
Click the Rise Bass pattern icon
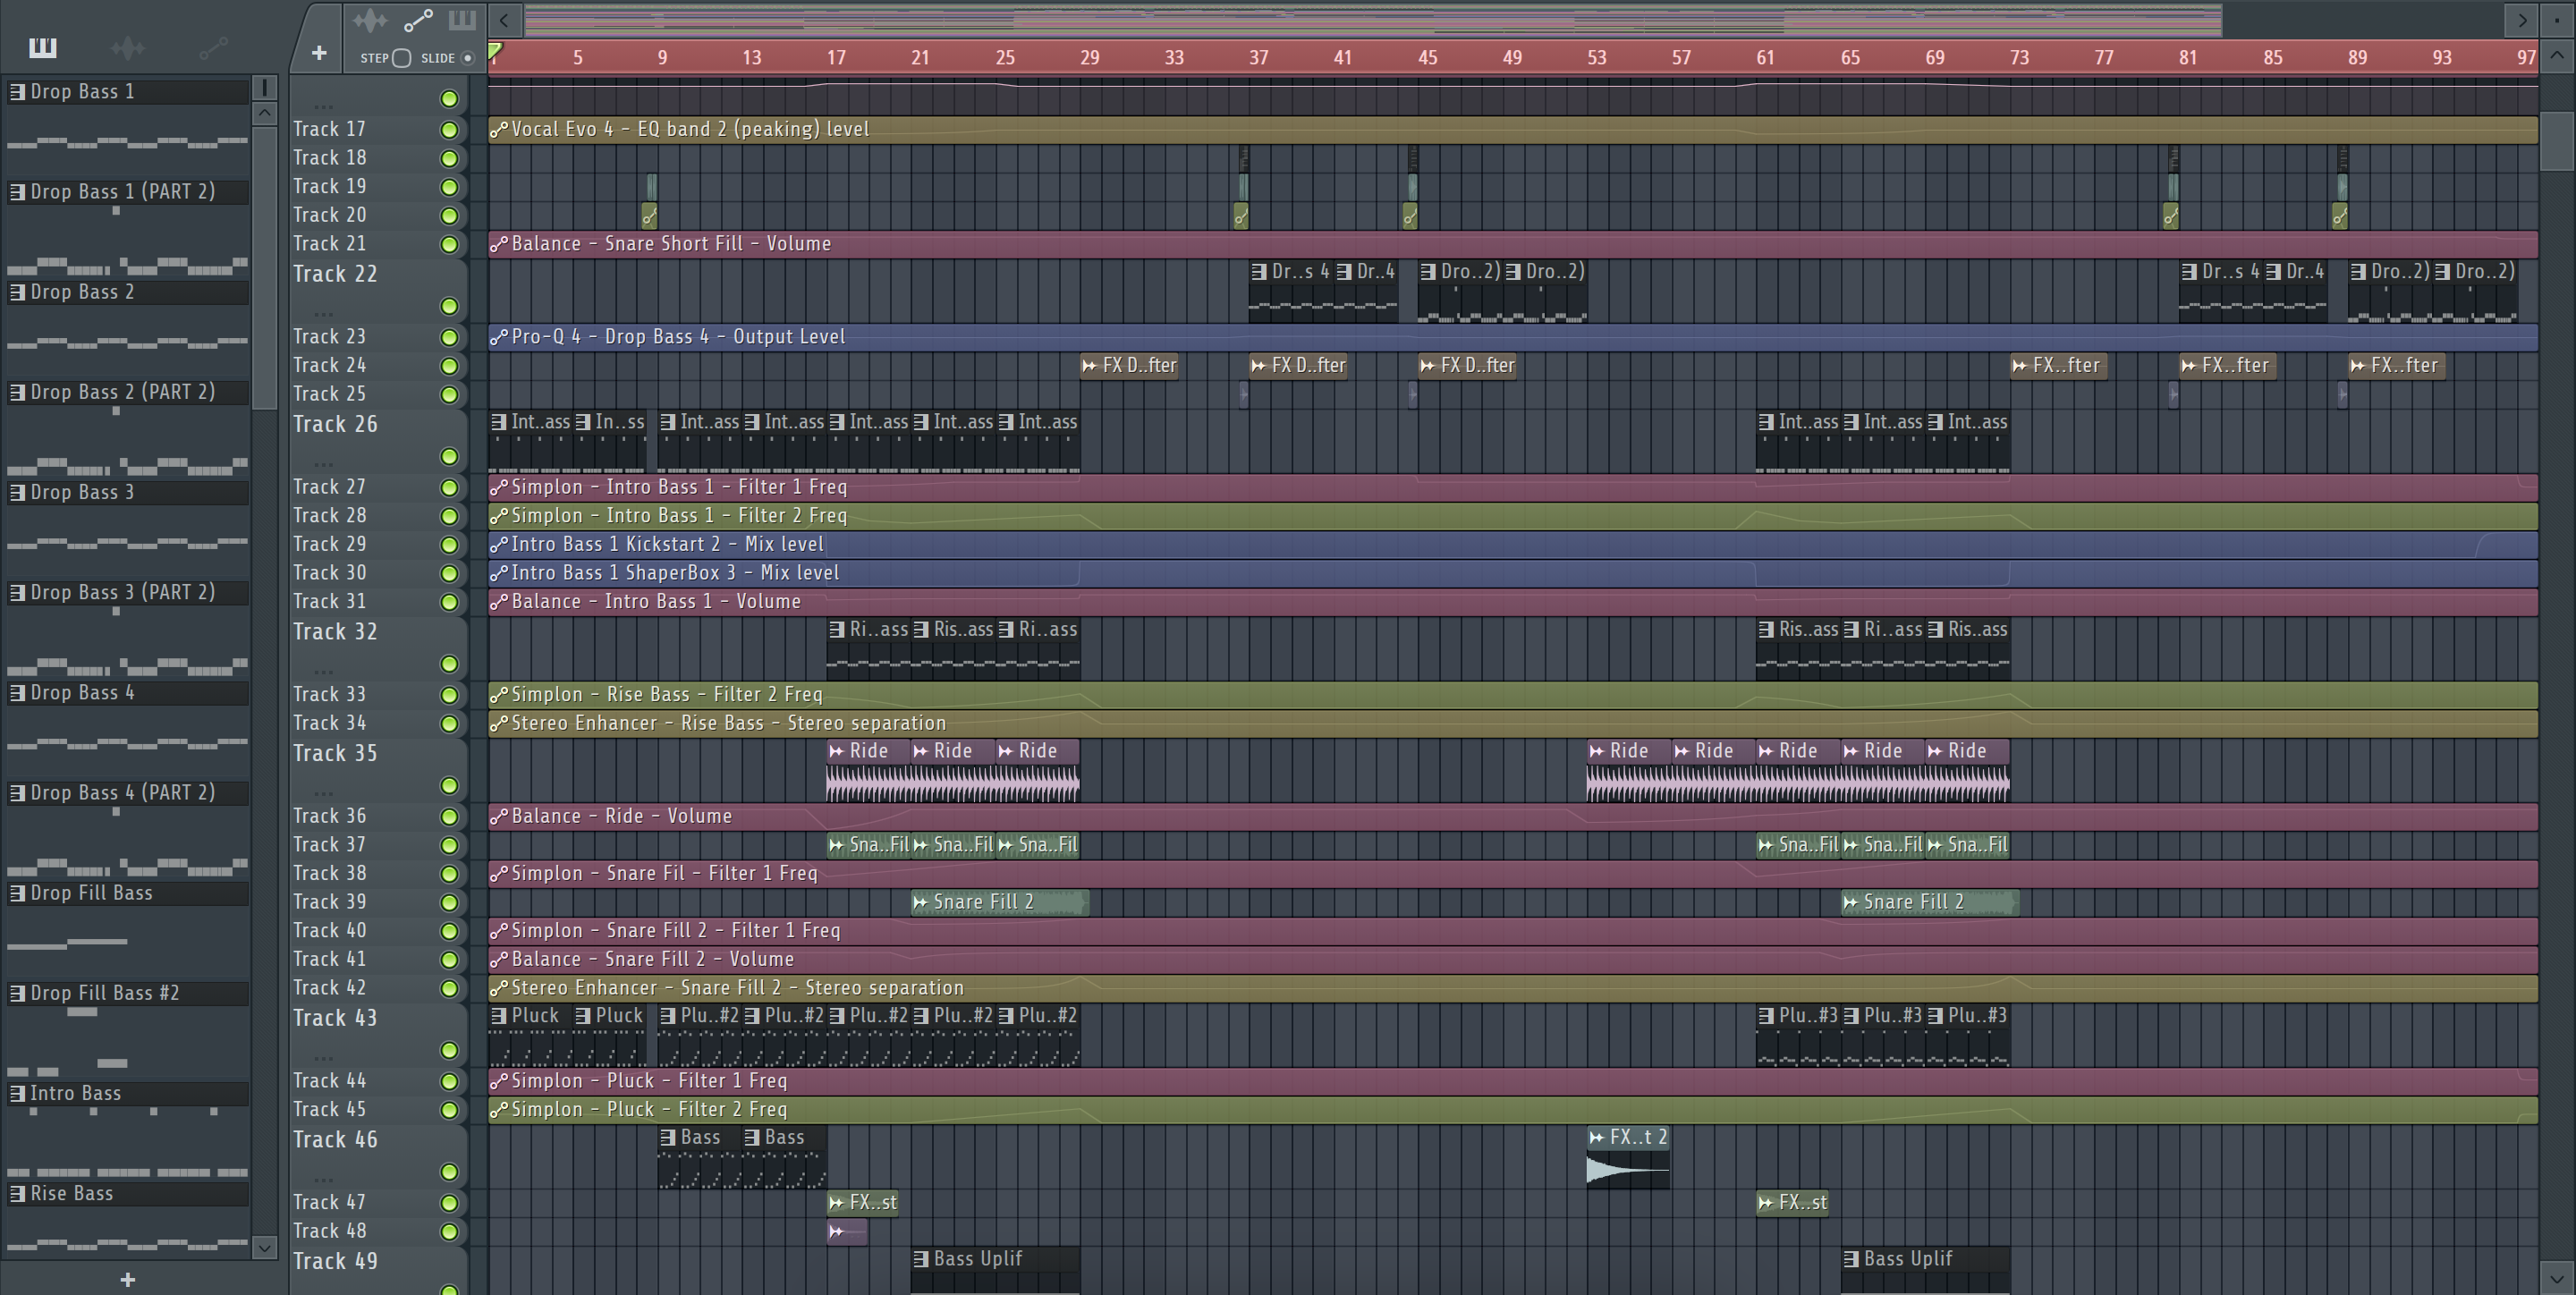[17, 1193]
